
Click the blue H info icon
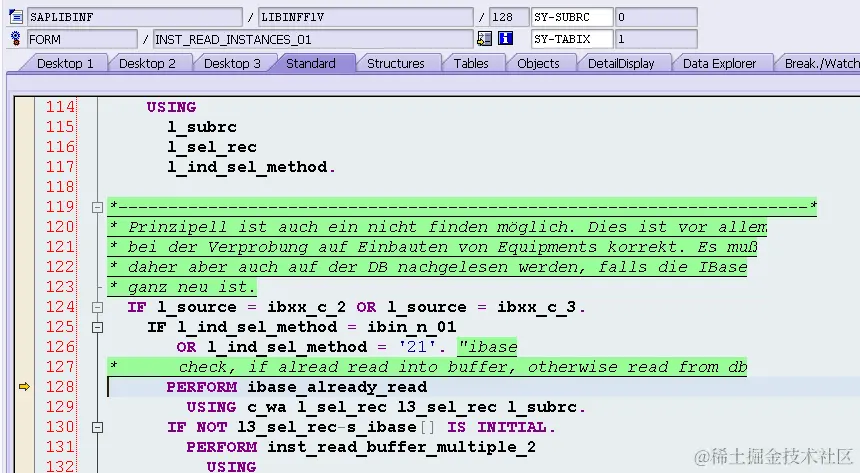(x=505, y=38)
